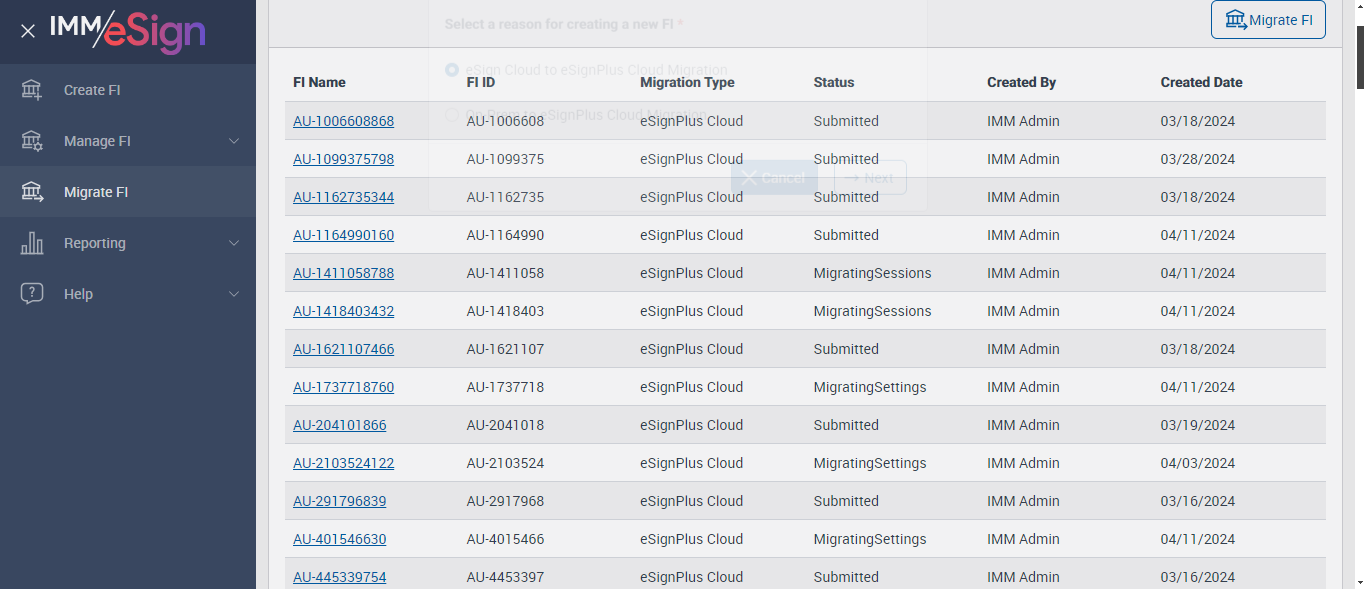Open FI link AU-1411058788
The image size is (1366, 589).
343,273
